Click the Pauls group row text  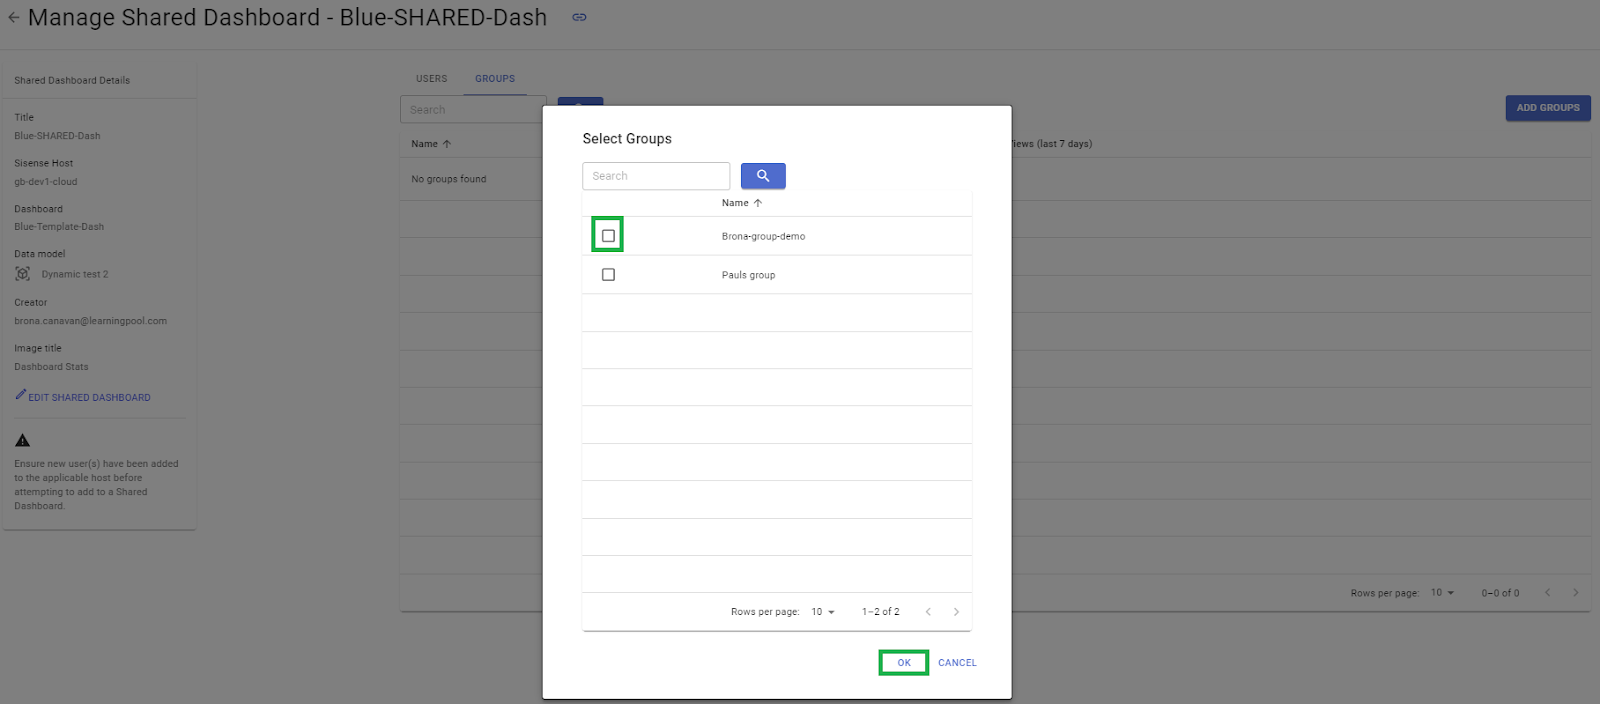tap(748, 275)
